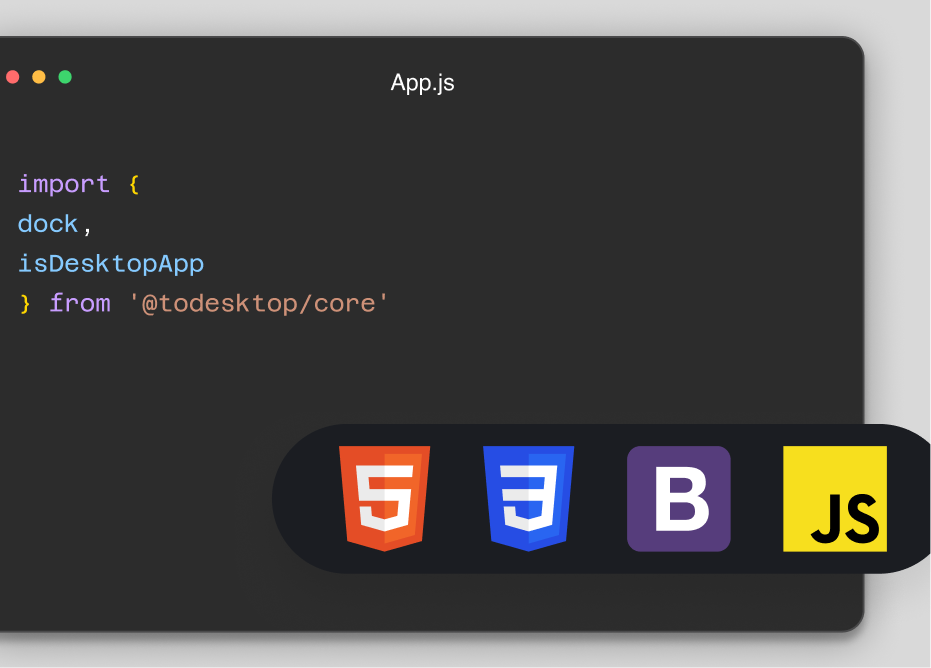Select the dock identifier in the code
This screenshot has height=668, width=931.
pos(48,224)
